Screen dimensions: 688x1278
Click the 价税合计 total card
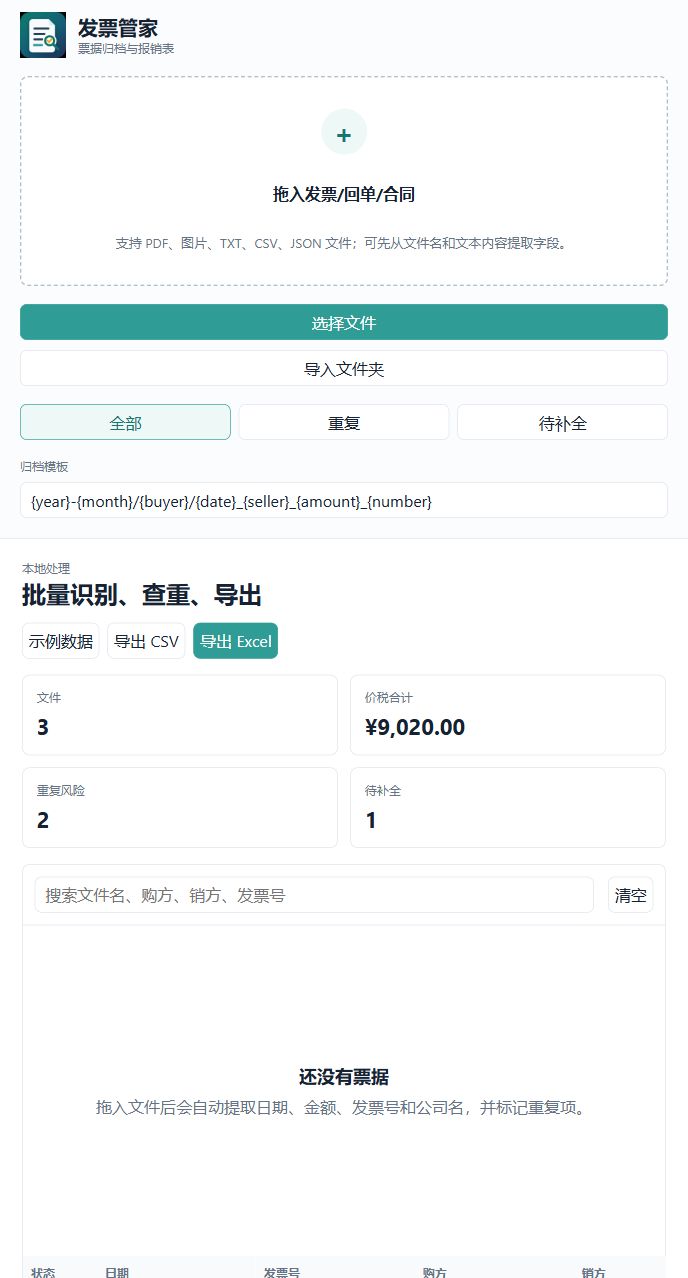(508, 715)
